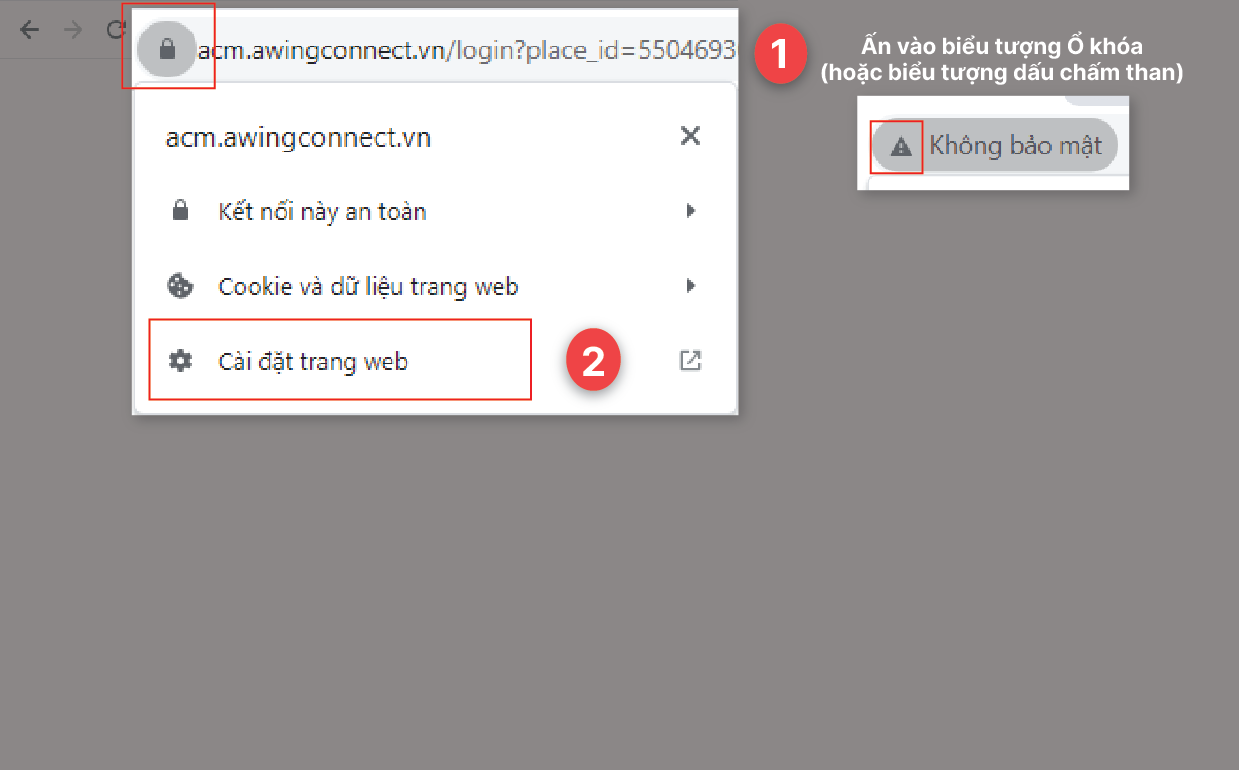
Task: Expand the arrow next to Kết nối này an toàn
Action: pyautogui.click(x=690, y=211)
